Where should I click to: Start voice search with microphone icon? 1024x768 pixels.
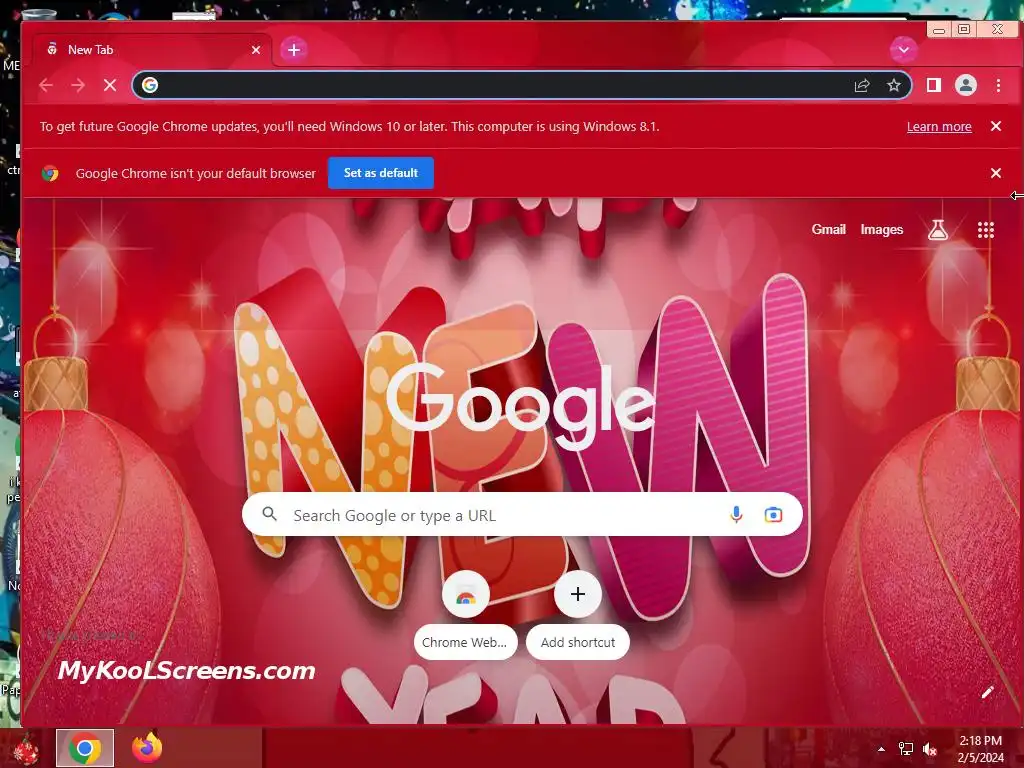[736, 515]
